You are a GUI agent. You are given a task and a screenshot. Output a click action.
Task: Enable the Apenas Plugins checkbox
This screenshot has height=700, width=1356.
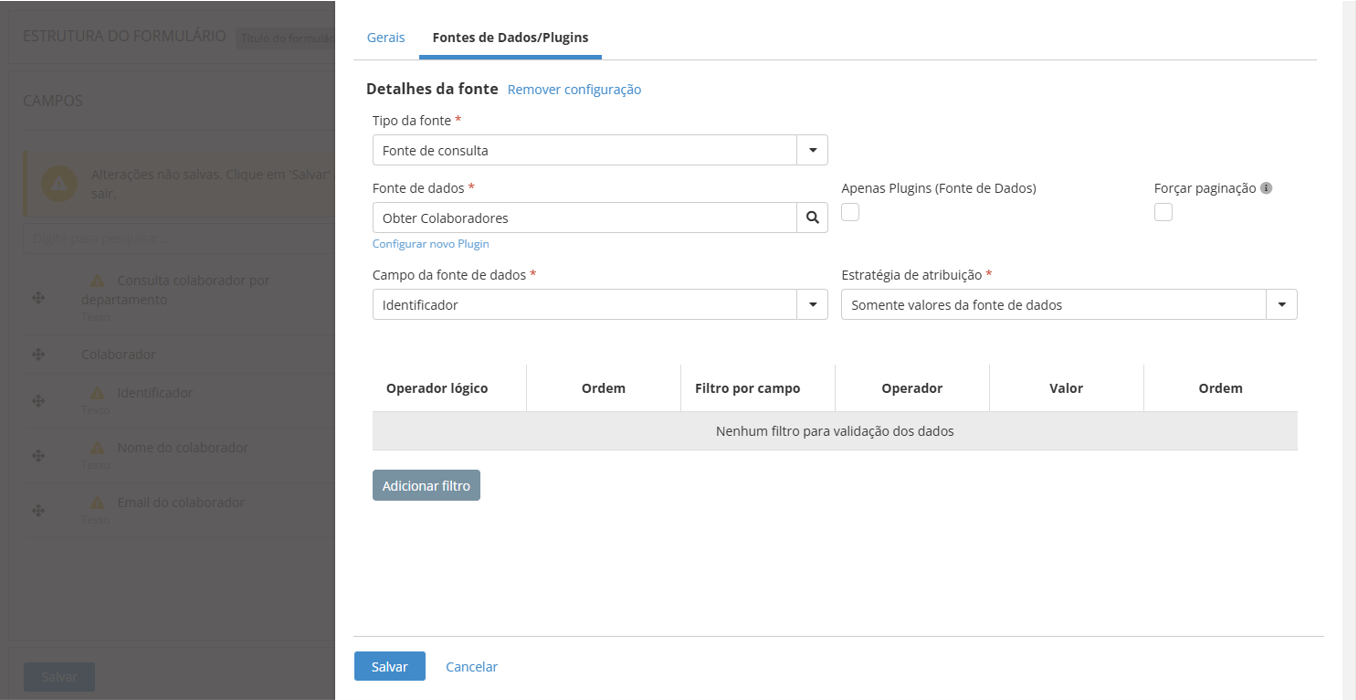(850, 212)
